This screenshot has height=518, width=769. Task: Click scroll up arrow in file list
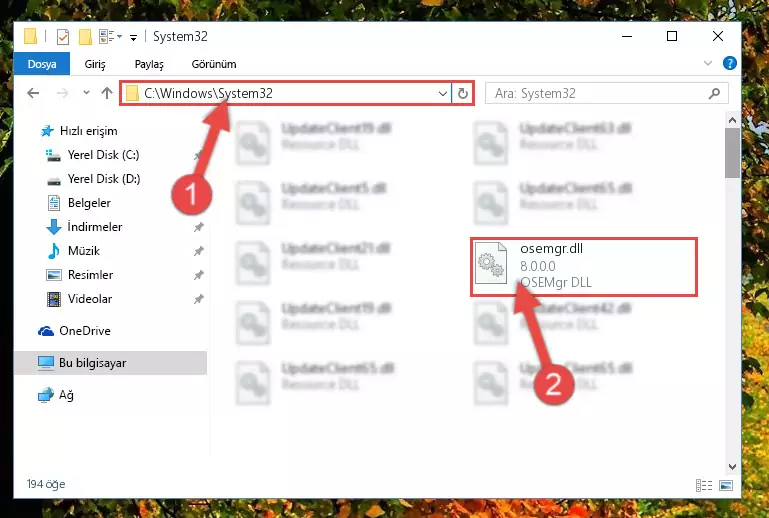tap(732, 120)
